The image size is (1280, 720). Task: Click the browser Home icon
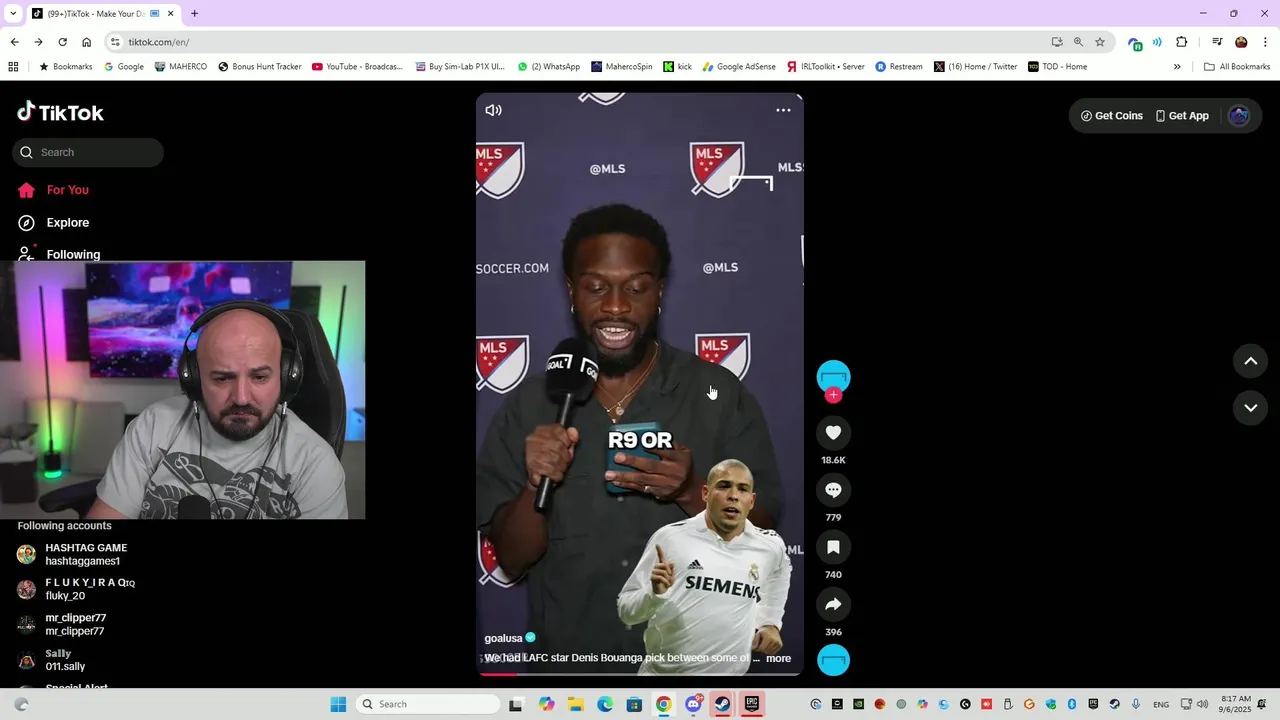[x=87, y=42]
